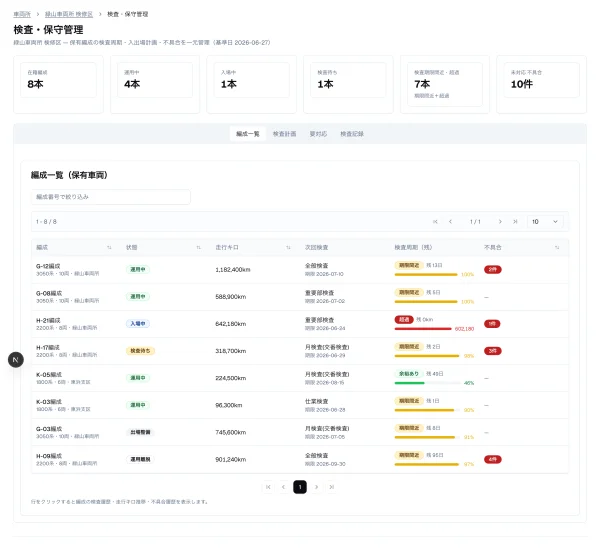
Task: Click the red 超過 badge in H-21編成 row
Action: pyautogui.click(x=404, y=320)
